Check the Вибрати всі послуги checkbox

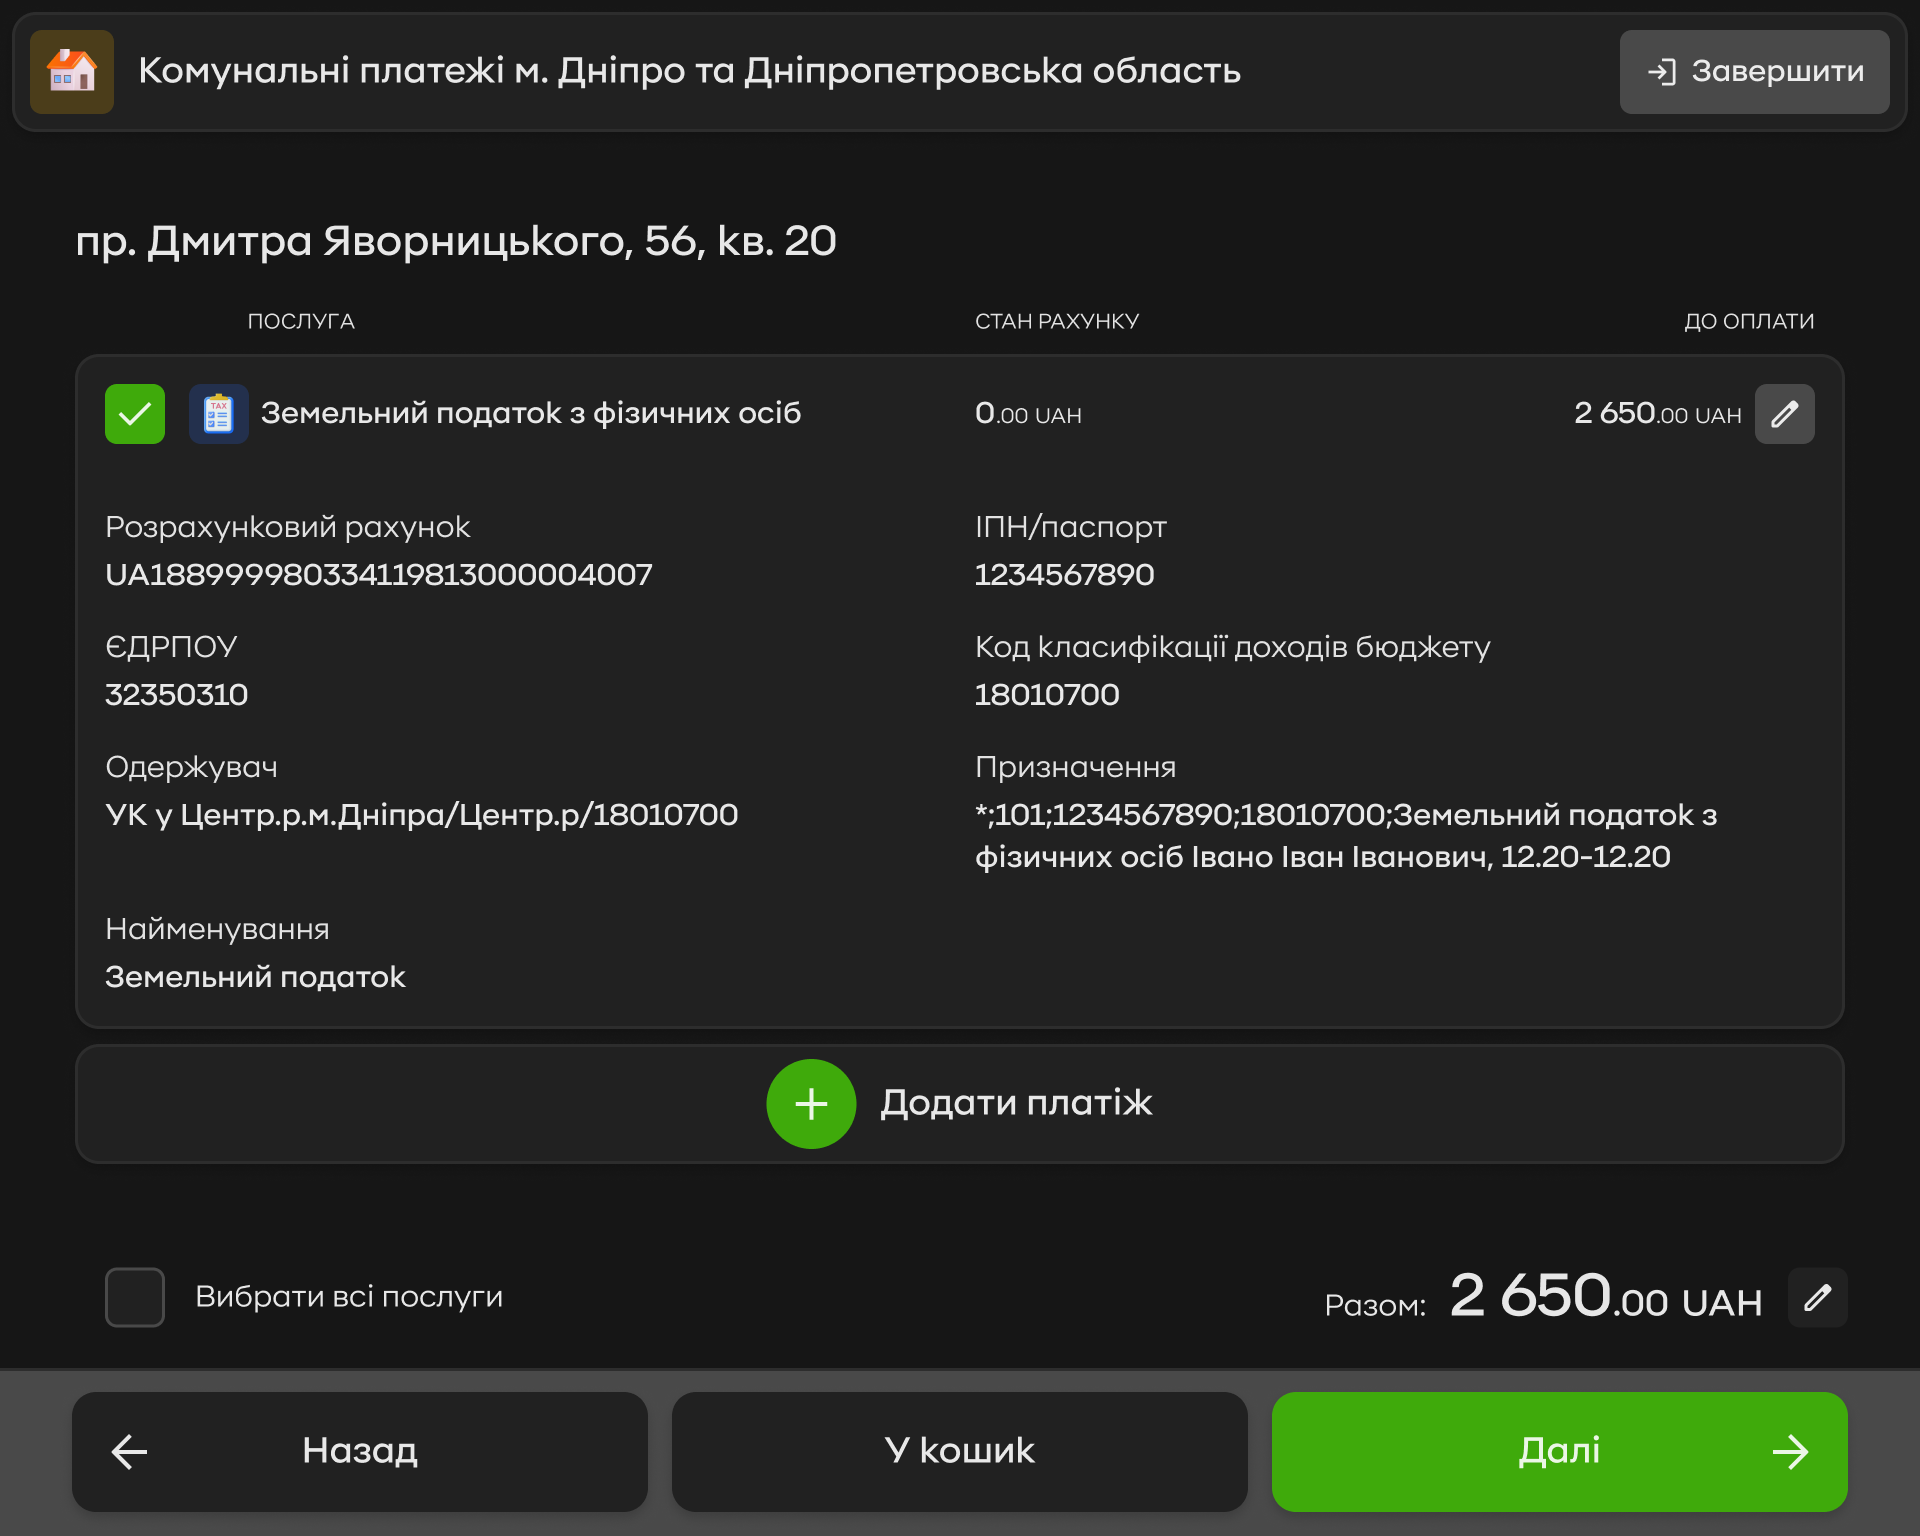coord(135,1297)
